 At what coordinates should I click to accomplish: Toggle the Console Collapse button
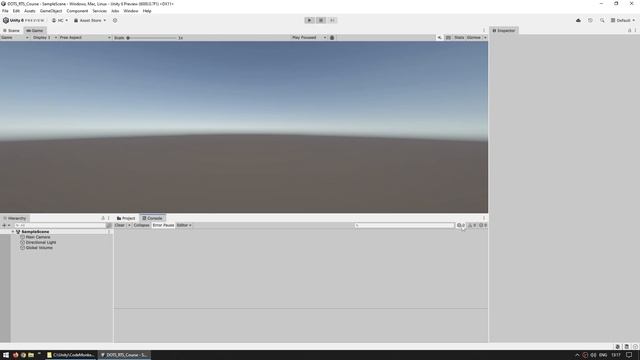click(x=142, y=225)
